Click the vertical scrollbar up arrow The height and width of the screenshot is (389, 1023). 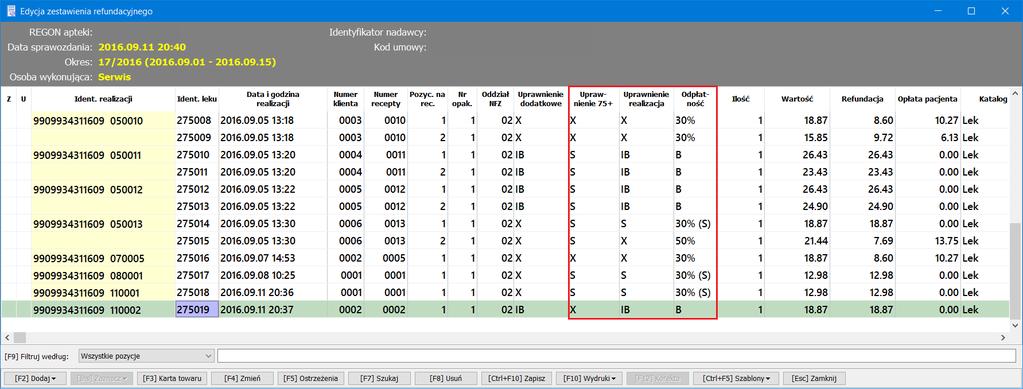coord(1016,93)
